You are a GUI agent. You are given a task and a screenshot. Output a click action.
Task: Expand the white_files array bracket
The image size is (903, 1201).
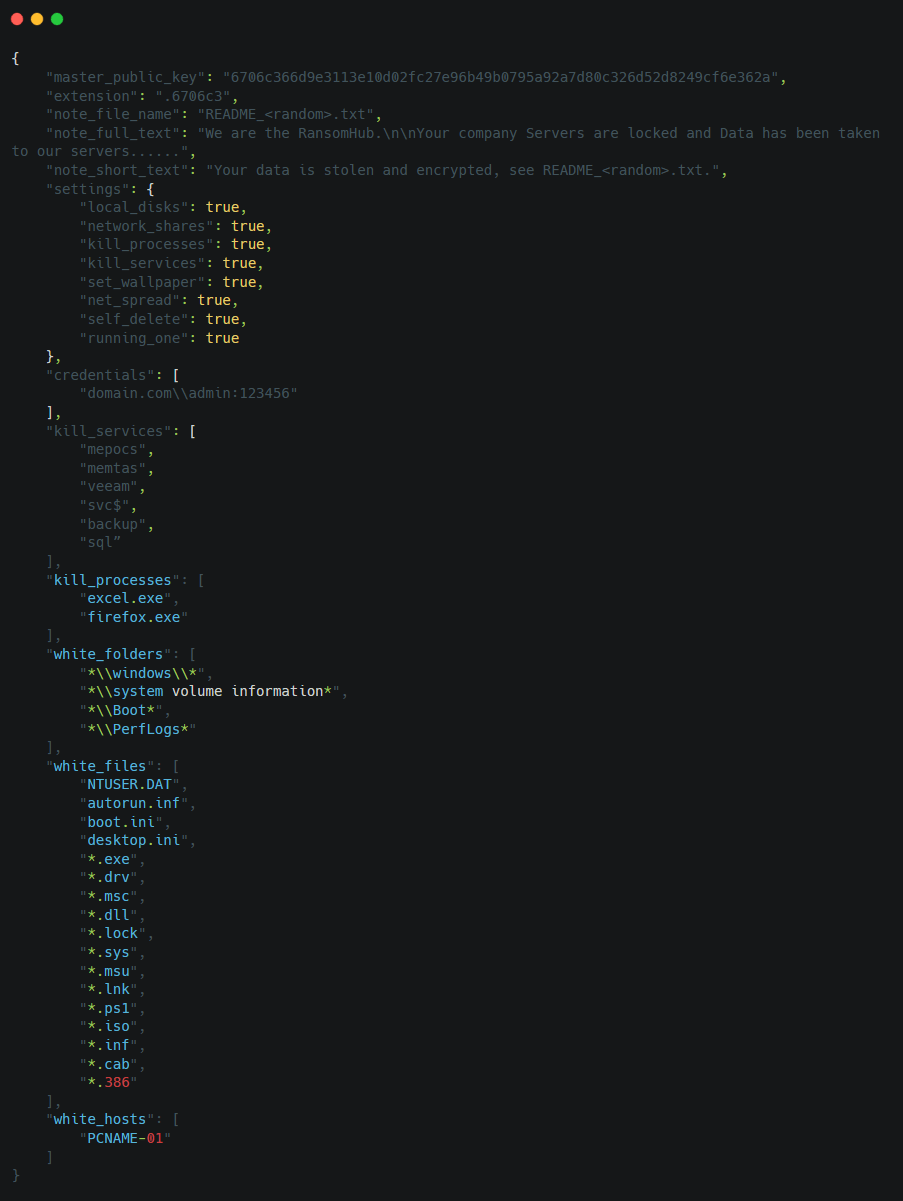point(175,765)
